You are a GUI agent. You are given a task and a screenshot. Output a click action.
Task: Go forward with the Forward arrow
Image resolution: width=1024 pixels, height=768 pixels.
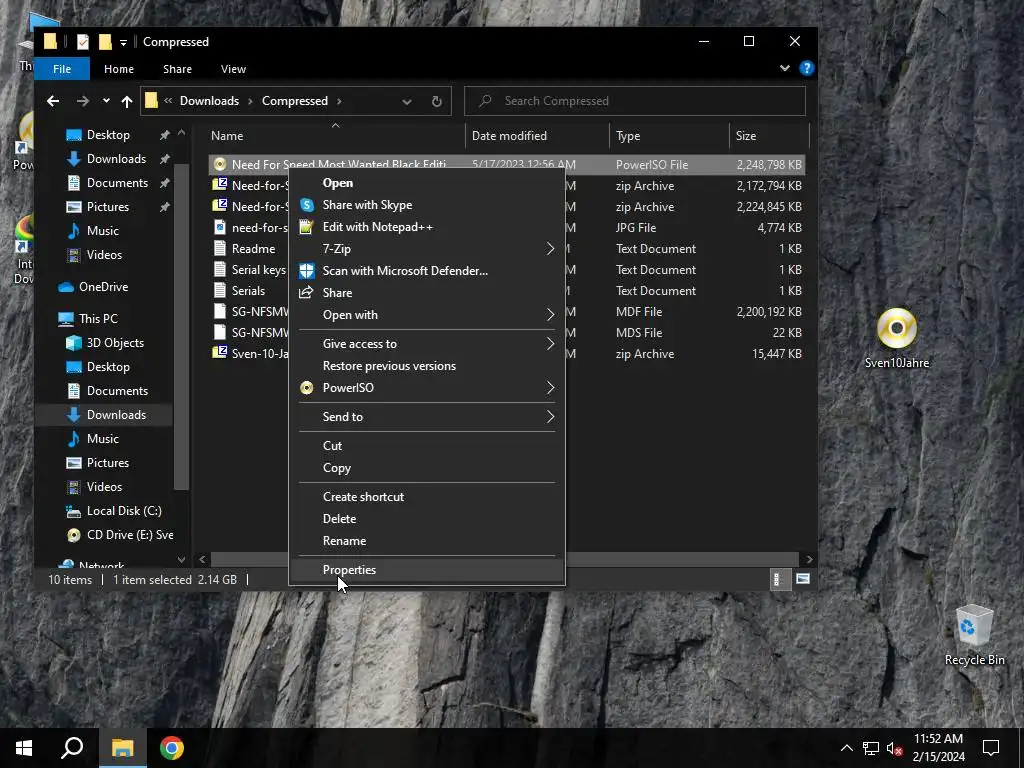83,101
